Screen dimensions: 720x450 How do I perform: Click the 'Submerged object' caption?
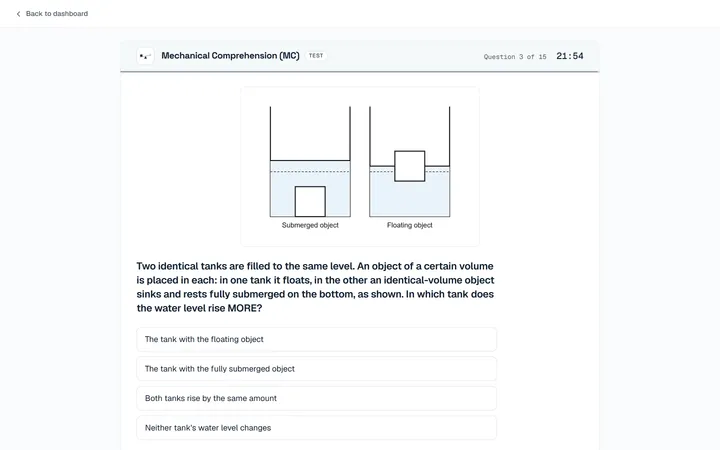[x=310, y=225]
